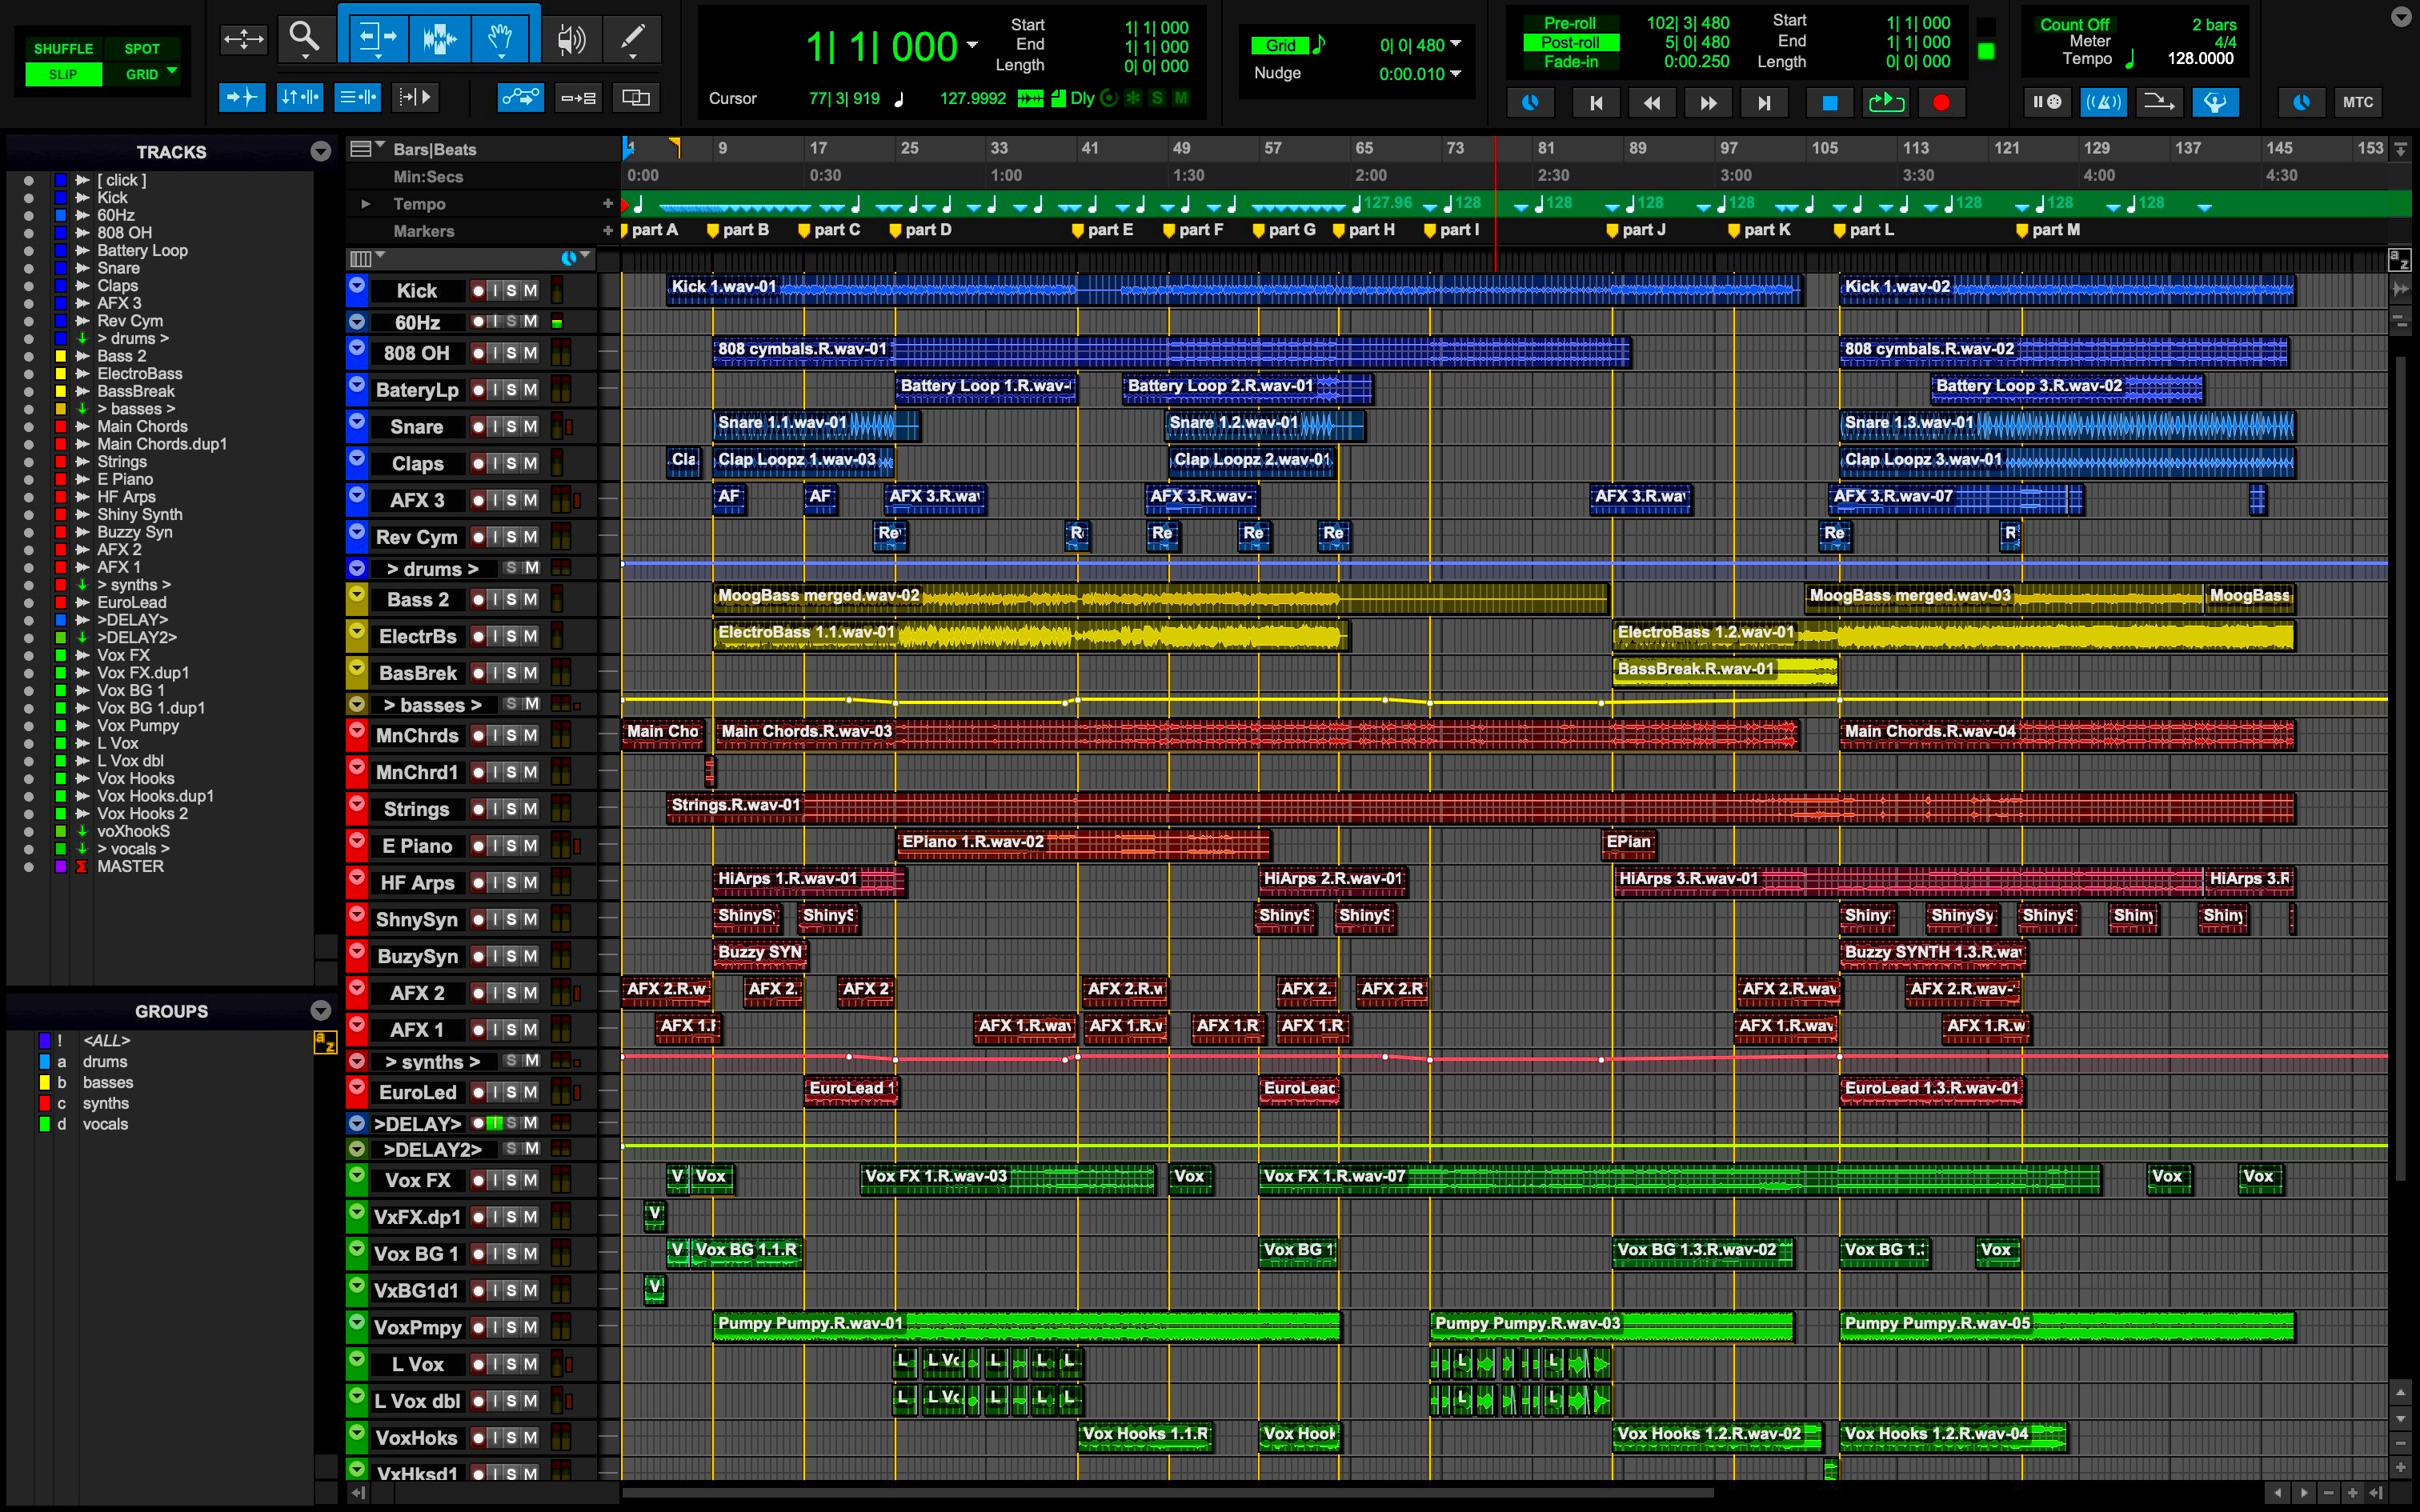This screenshot has width=2420, height=1512.
Task: Click the Record button in transport
Action: pos(1941,102)
